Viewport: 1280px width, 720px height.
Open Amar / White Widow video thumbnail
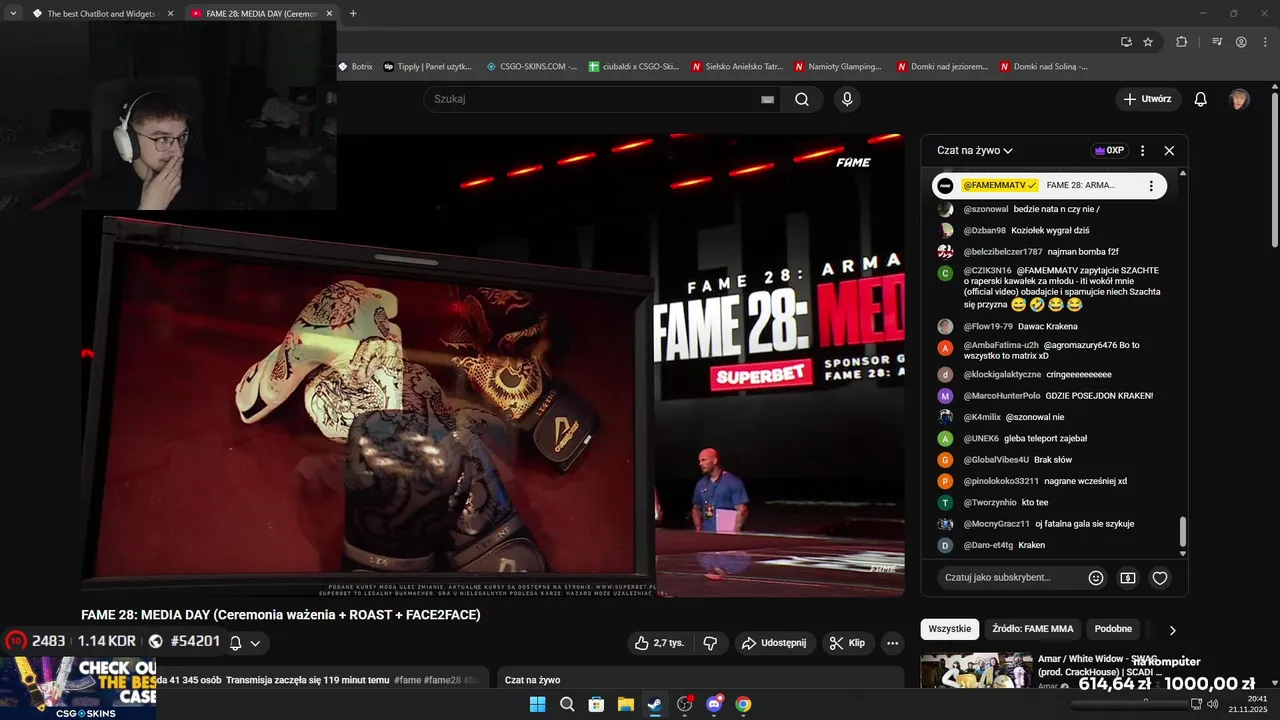click(x=976, y=672)
